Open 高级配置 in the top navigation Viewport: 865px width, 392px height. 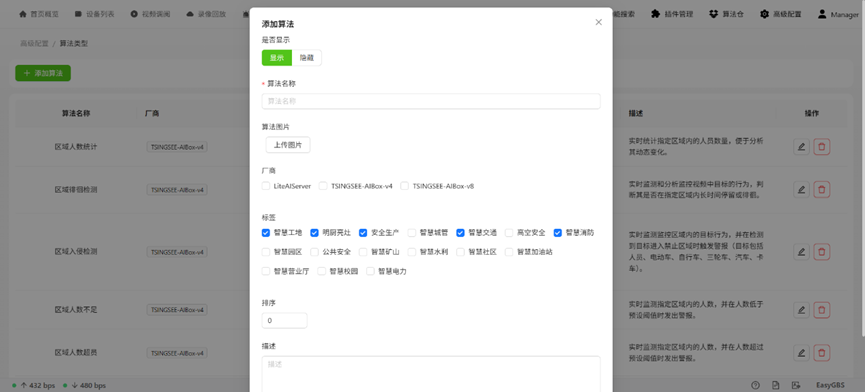tap(781, 14)
